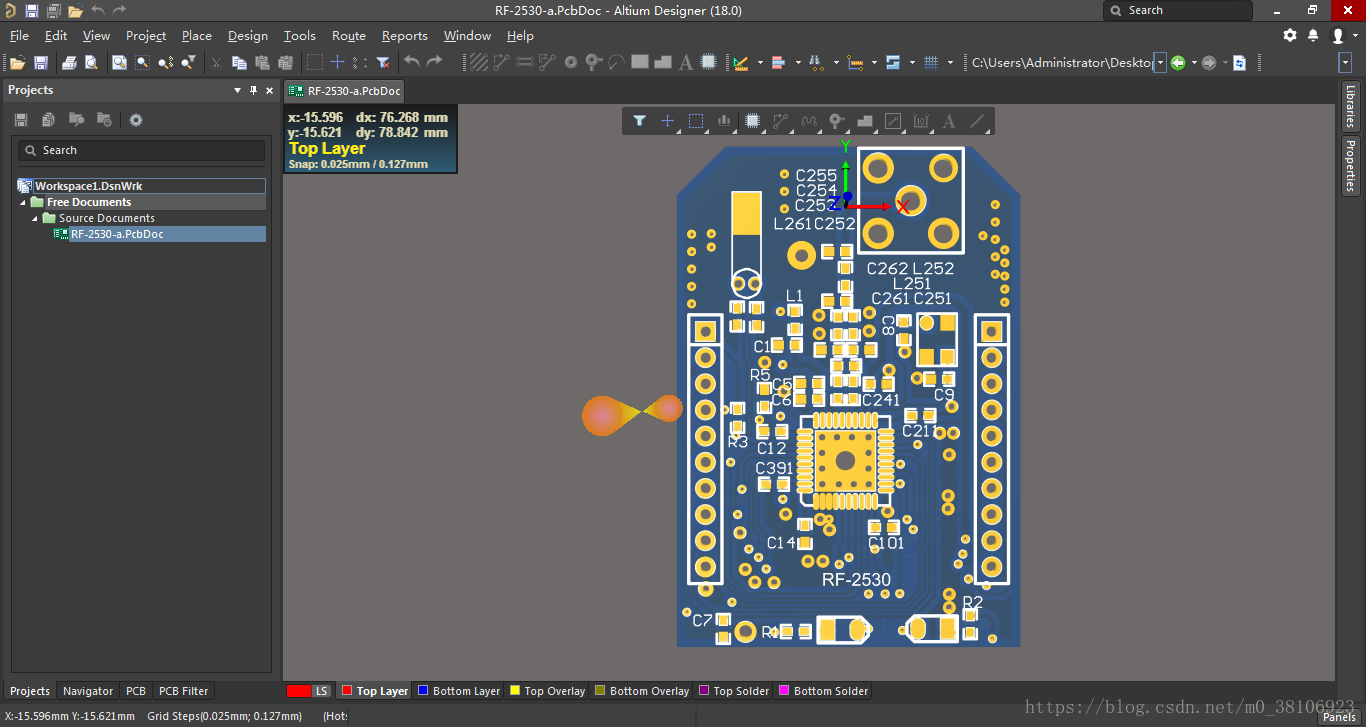Click the Undo arrow in main toolbar

click(x=411, y=62)
